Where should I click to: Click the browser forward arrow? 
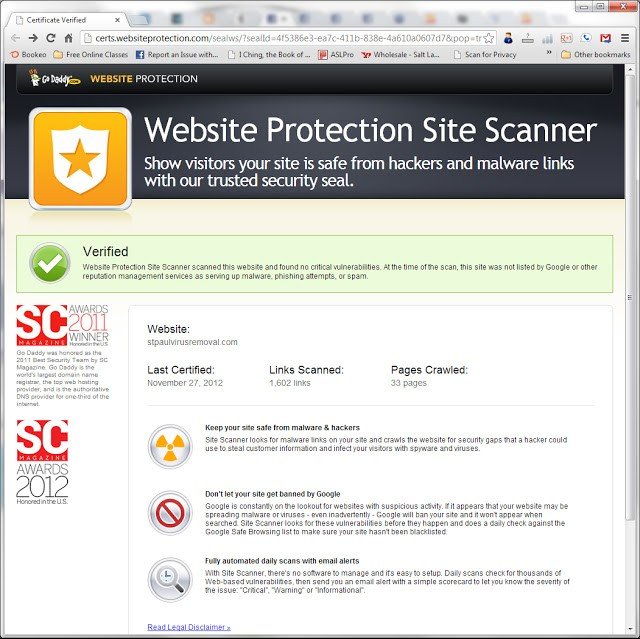33,38
